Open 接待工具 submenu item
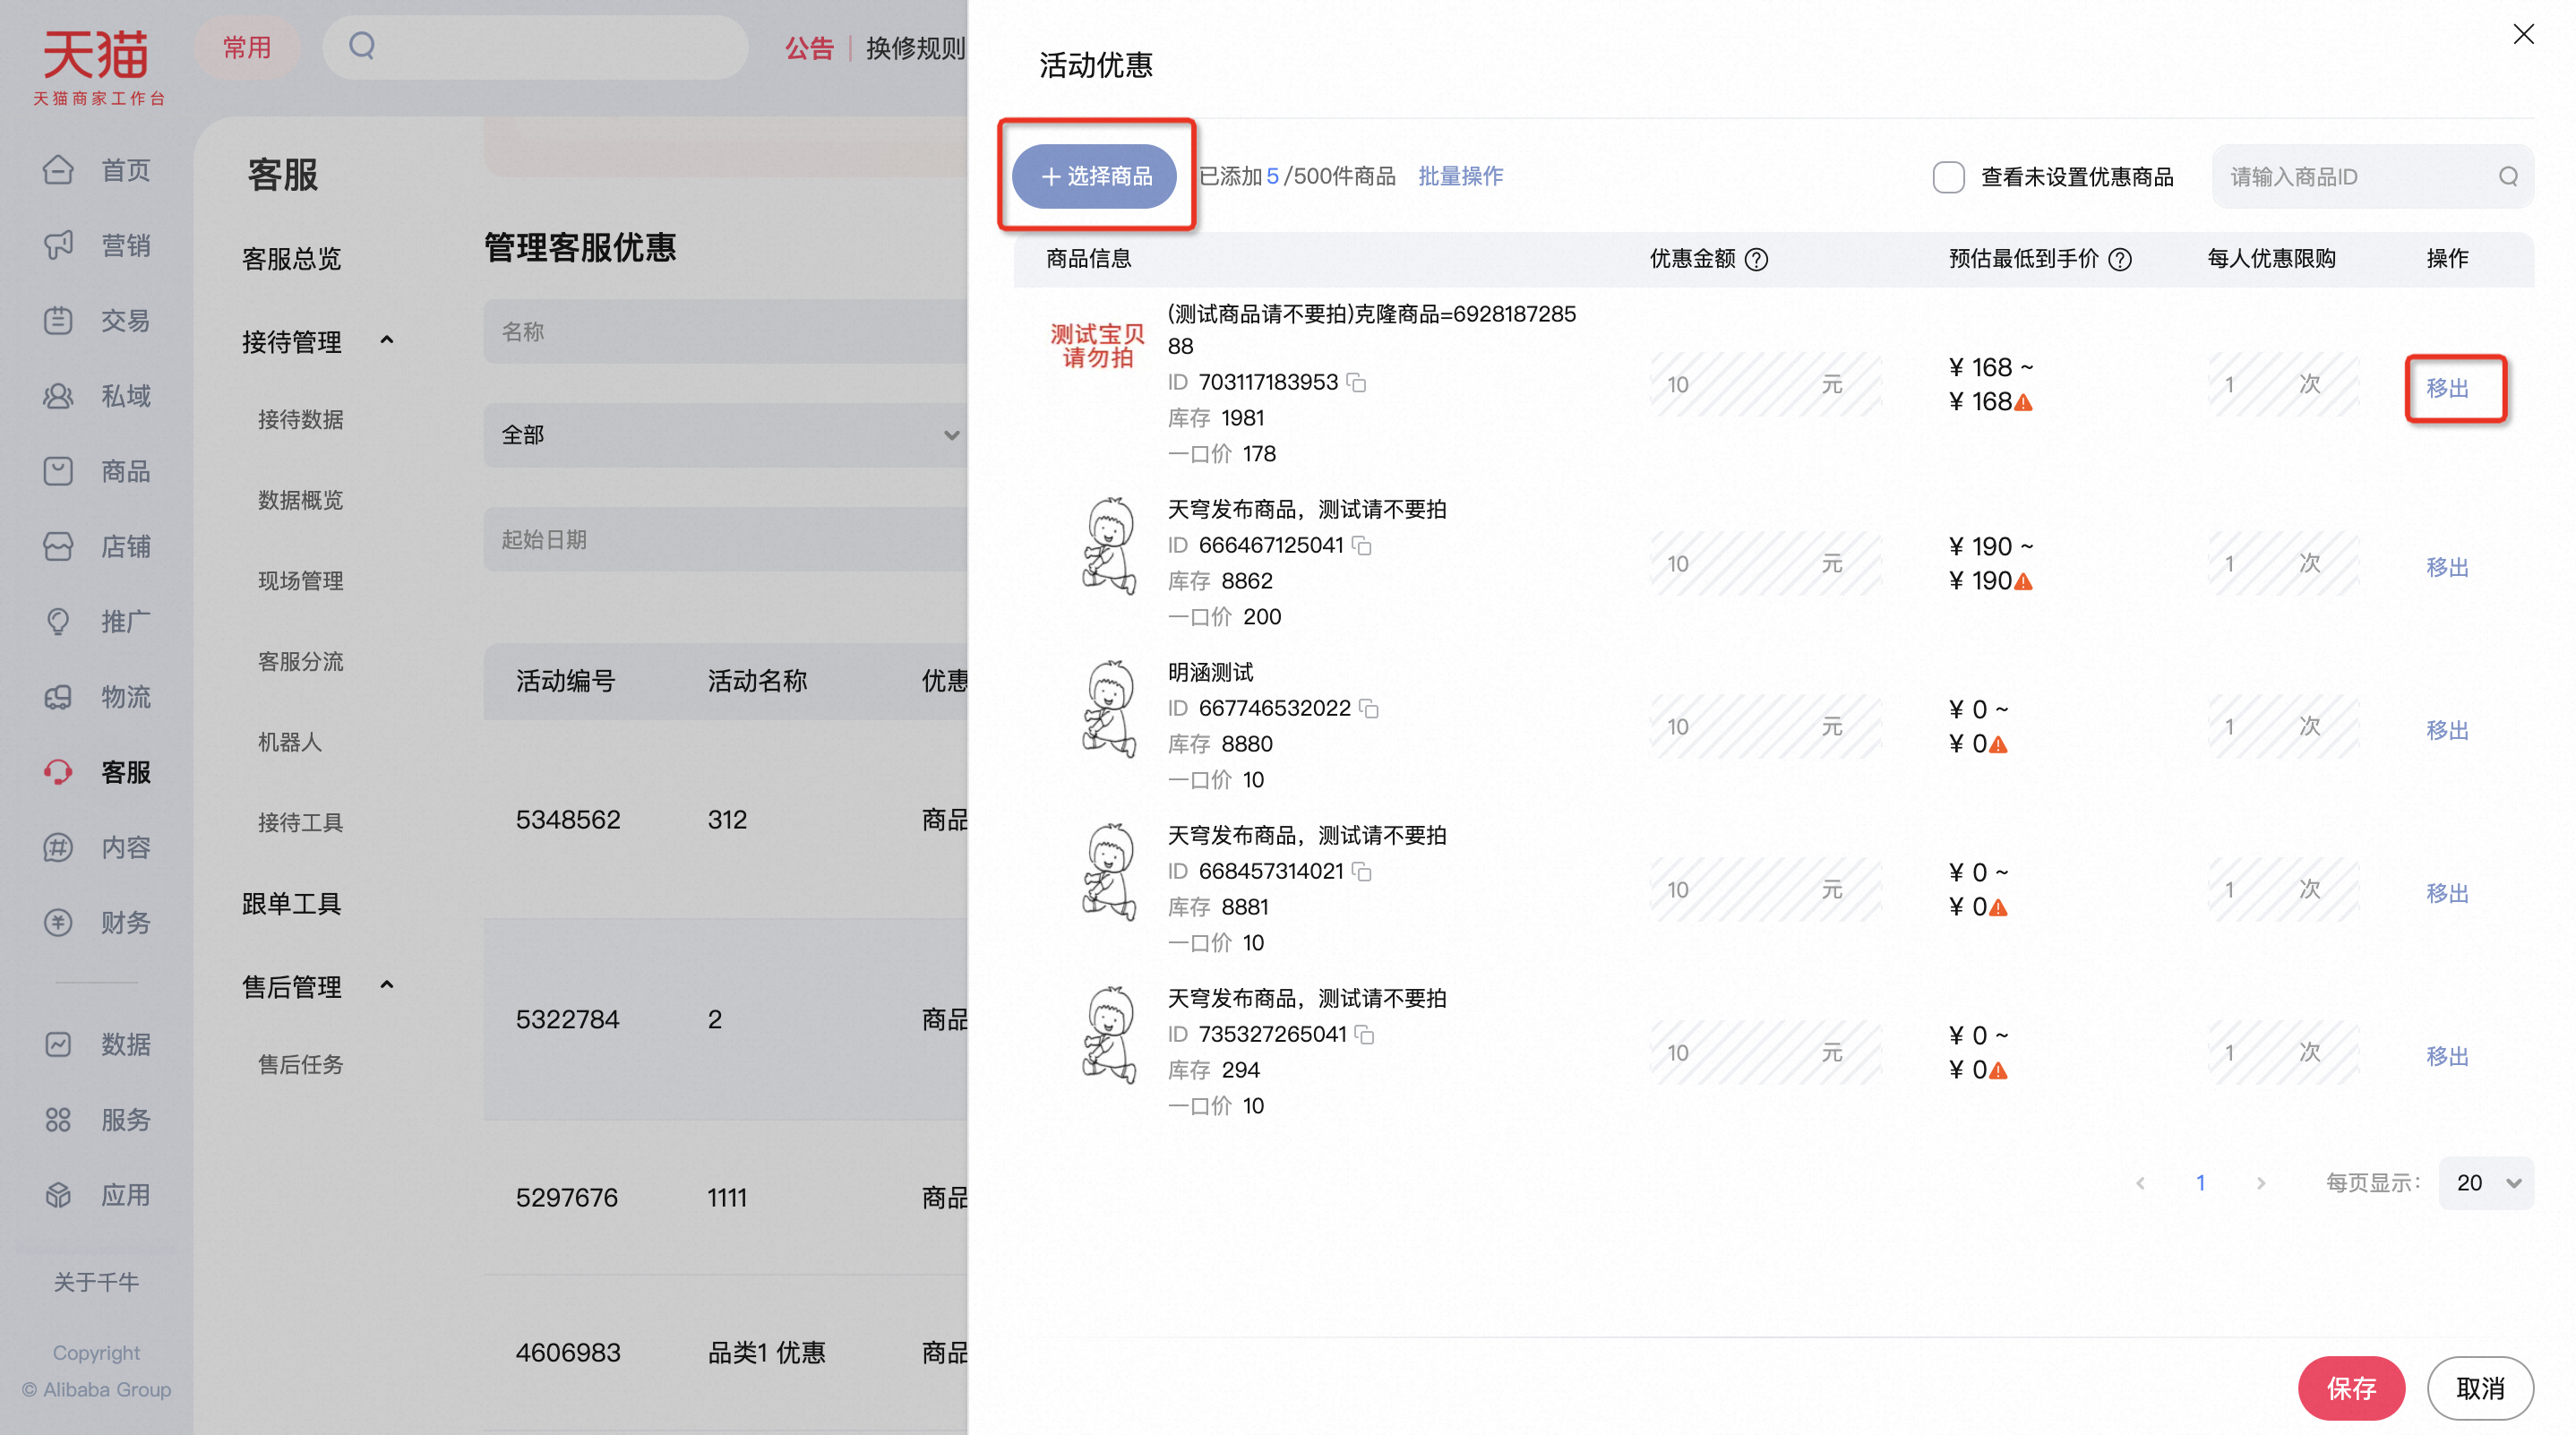The width and height of the screenshot is (2576, 1435). (300, 823)
